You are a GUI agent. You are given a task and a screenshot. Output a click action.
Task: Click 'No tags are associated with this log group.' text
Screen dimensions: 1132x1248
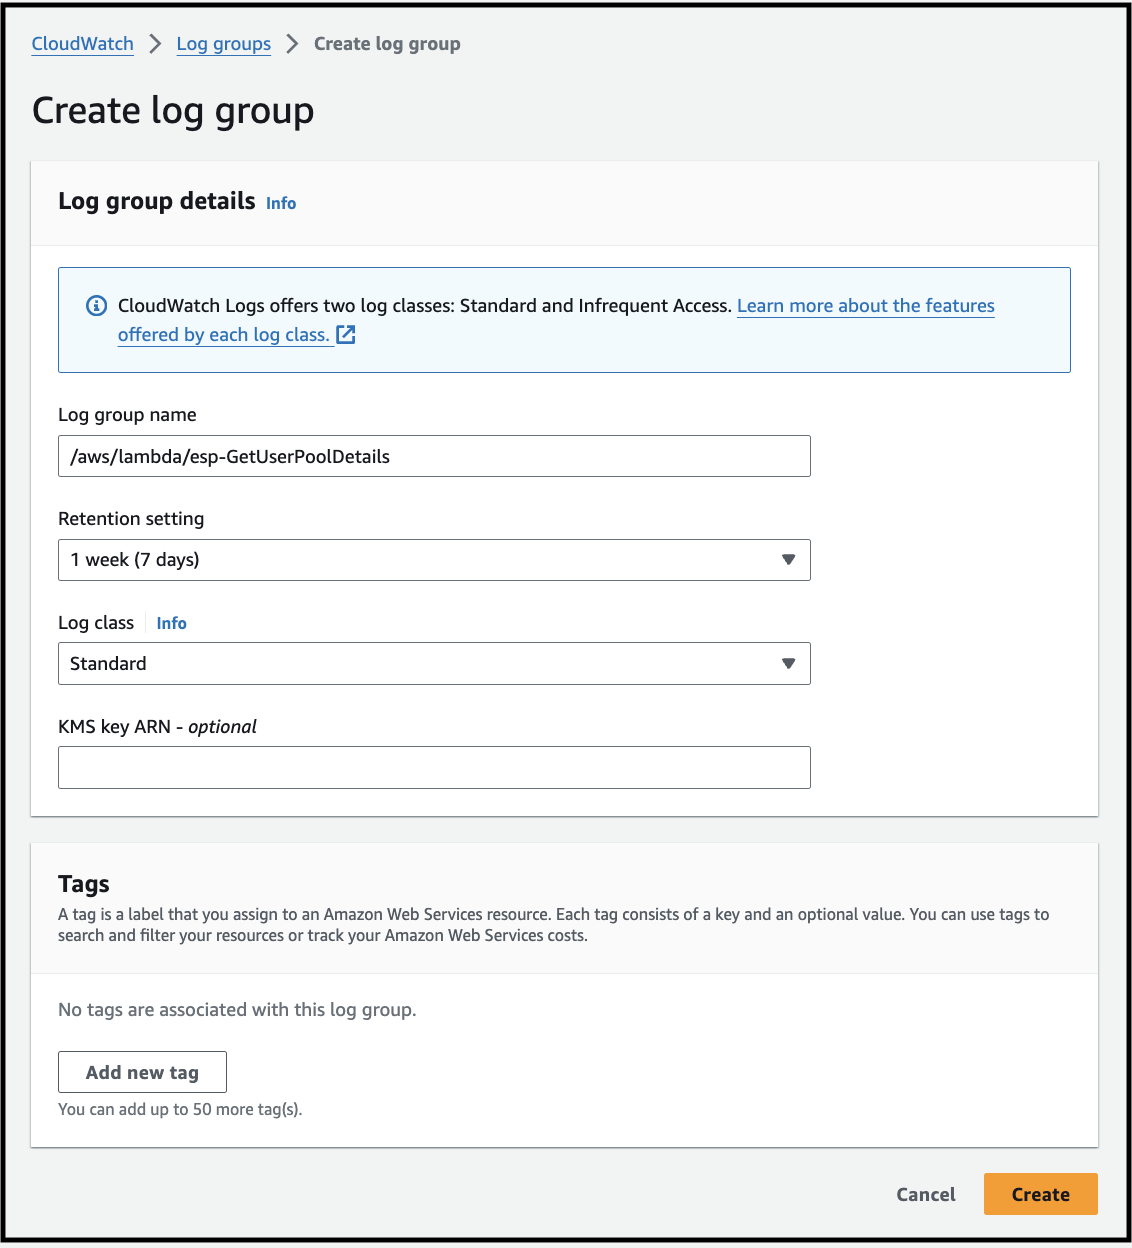237,1010
